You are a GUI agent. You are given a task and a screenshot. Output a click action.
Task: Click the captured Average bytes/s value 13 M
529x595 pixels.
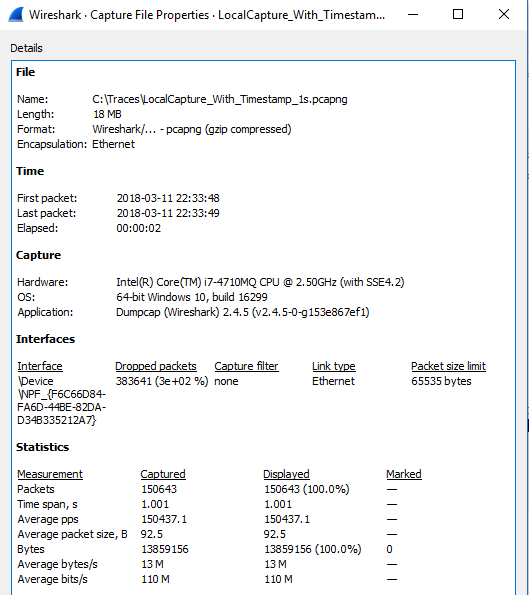tap(153, 564)
